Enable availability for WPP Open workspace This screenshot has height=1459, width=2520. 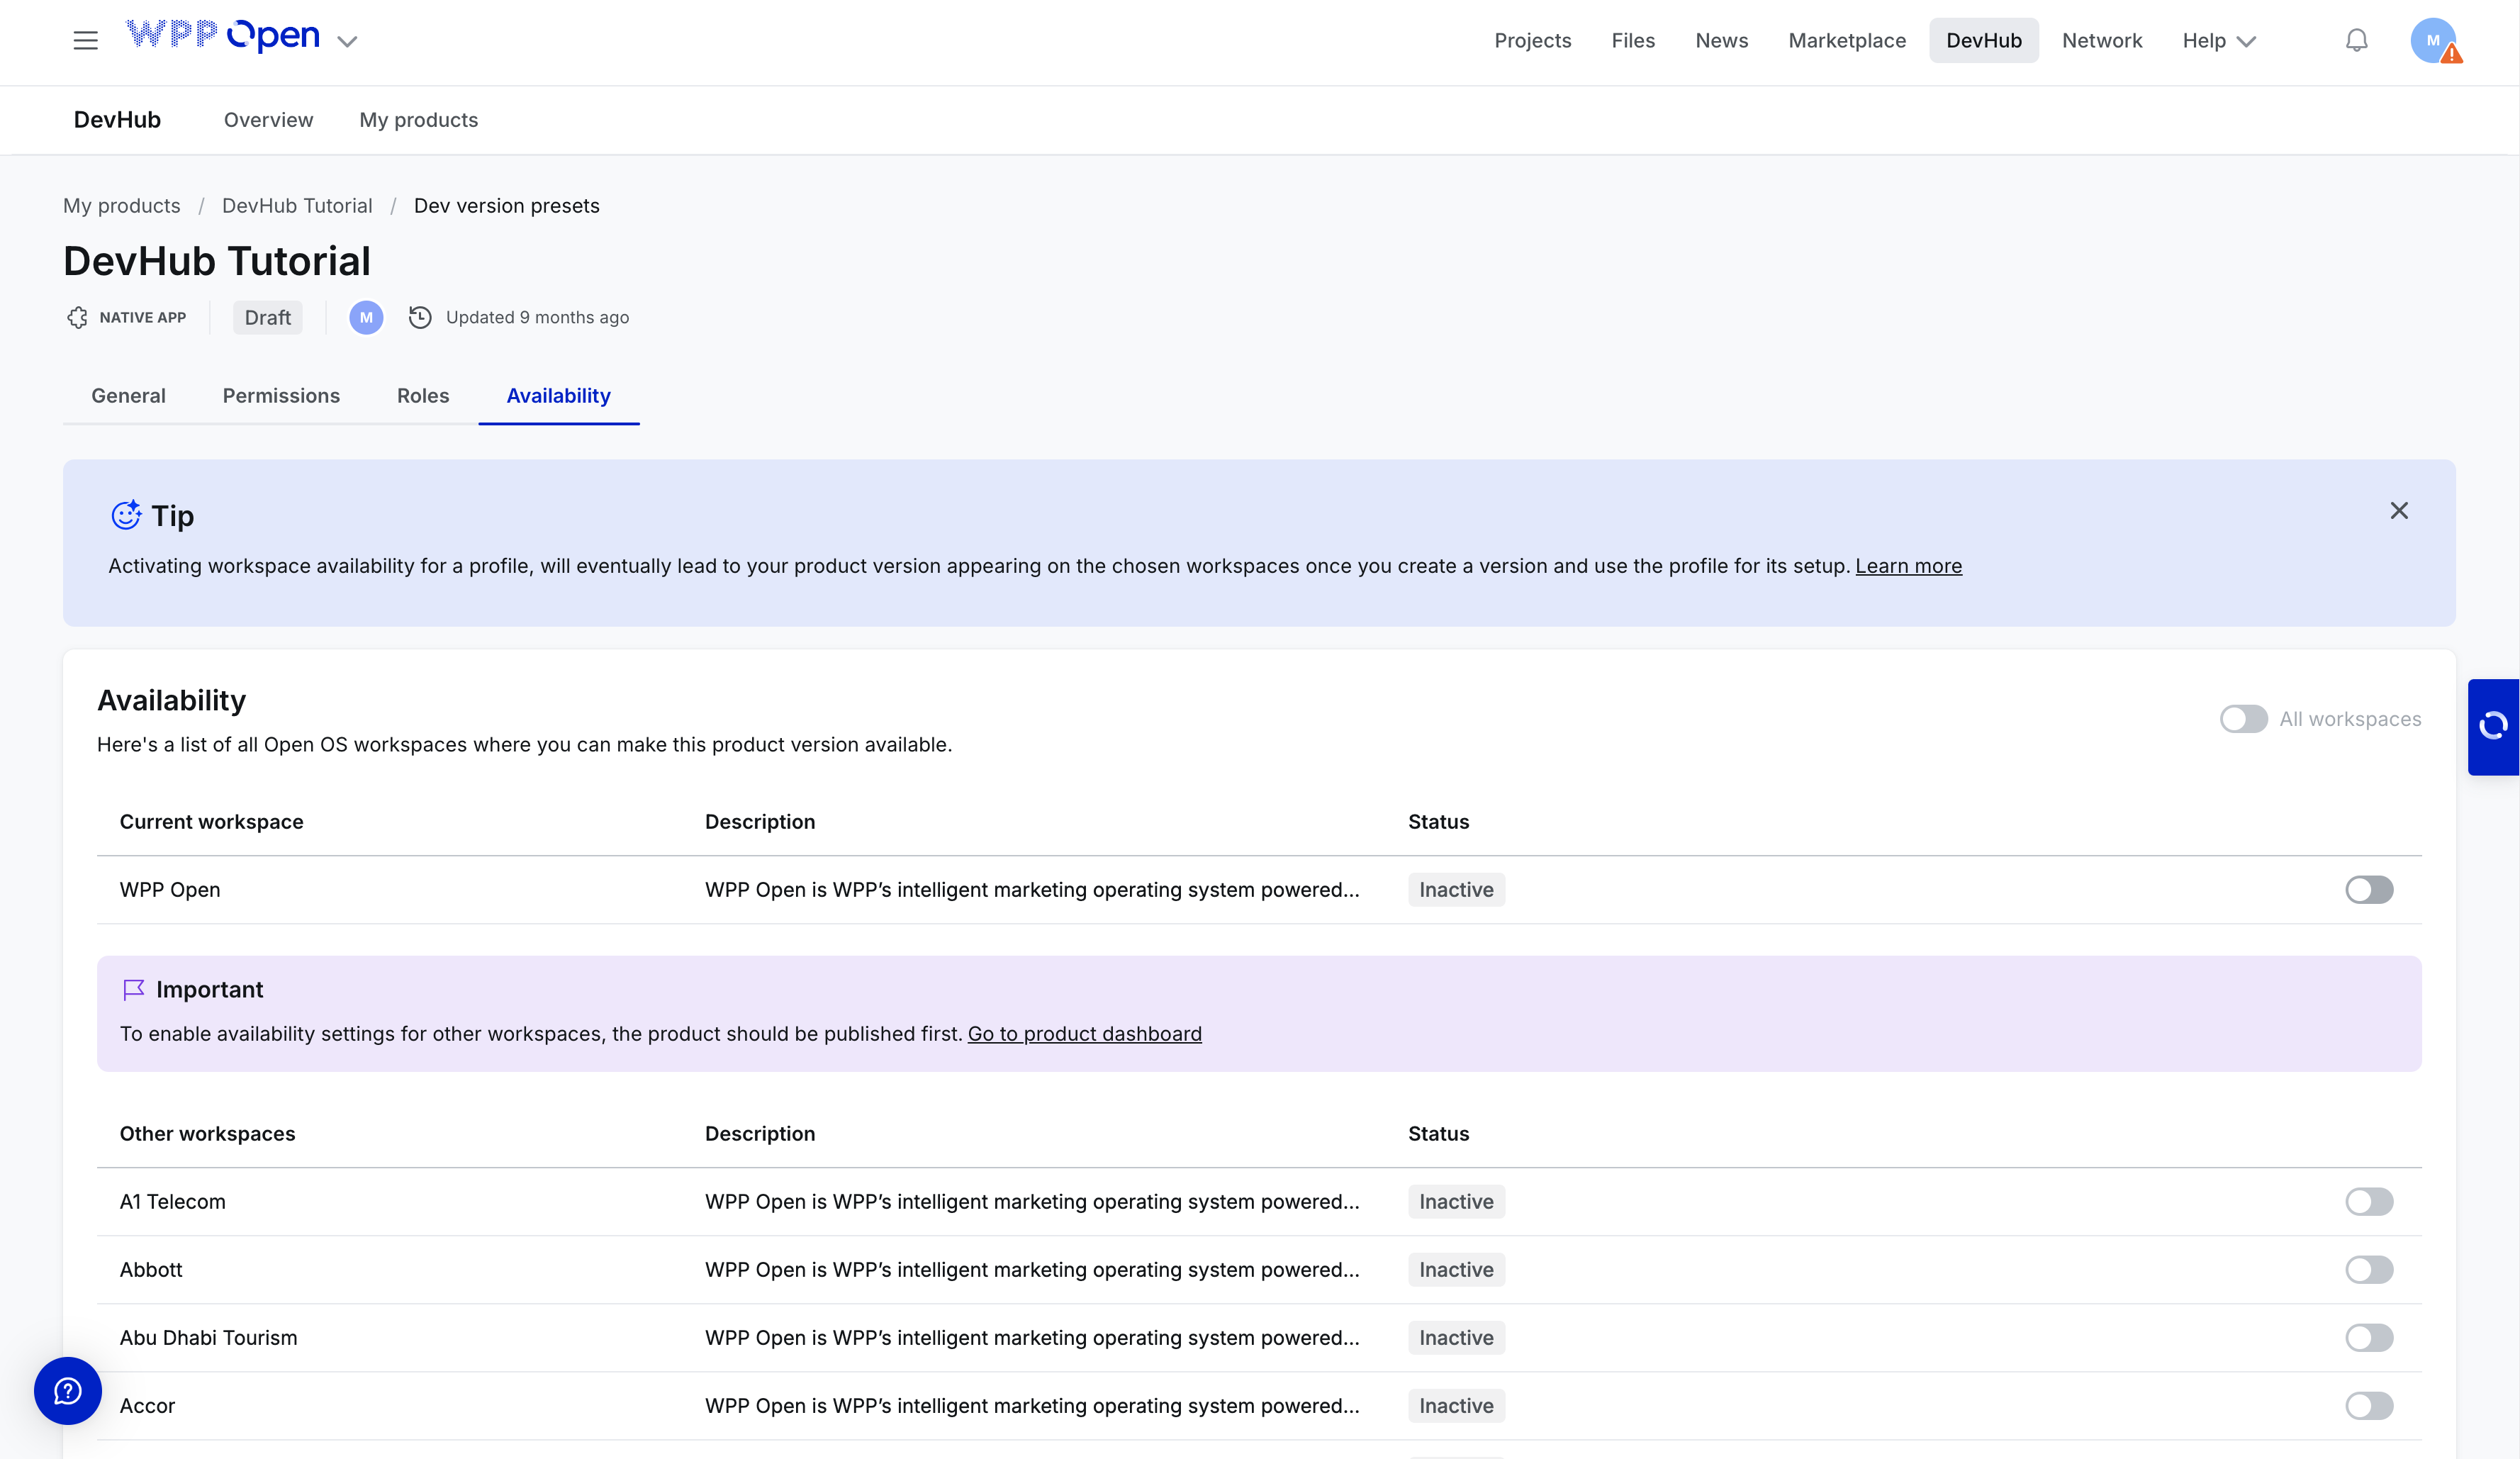coord(2368,890)
